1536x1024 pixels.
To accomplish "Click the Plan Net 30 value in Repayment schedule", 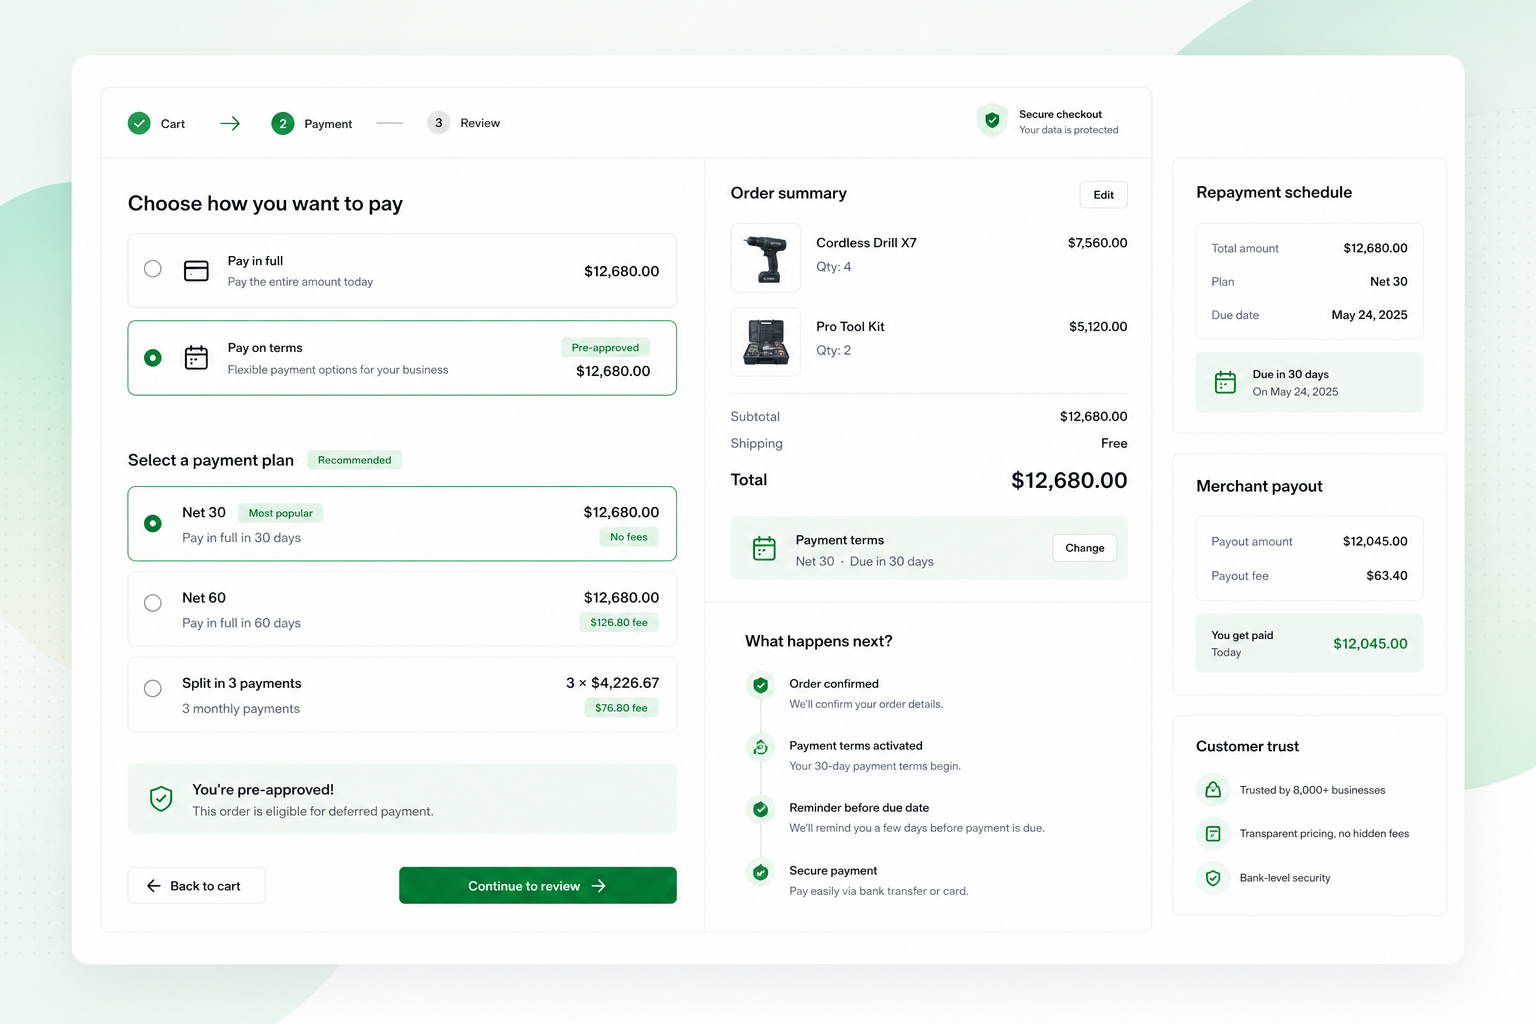I will [1388, 282].
